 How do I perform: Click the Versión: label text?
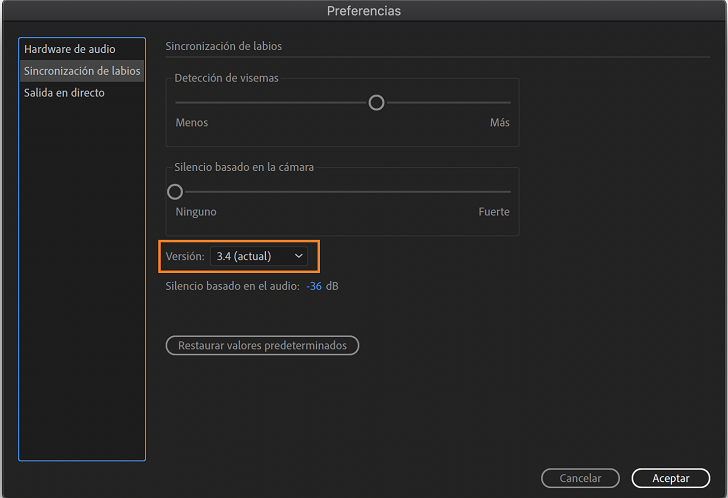click(x=185, y=256)
